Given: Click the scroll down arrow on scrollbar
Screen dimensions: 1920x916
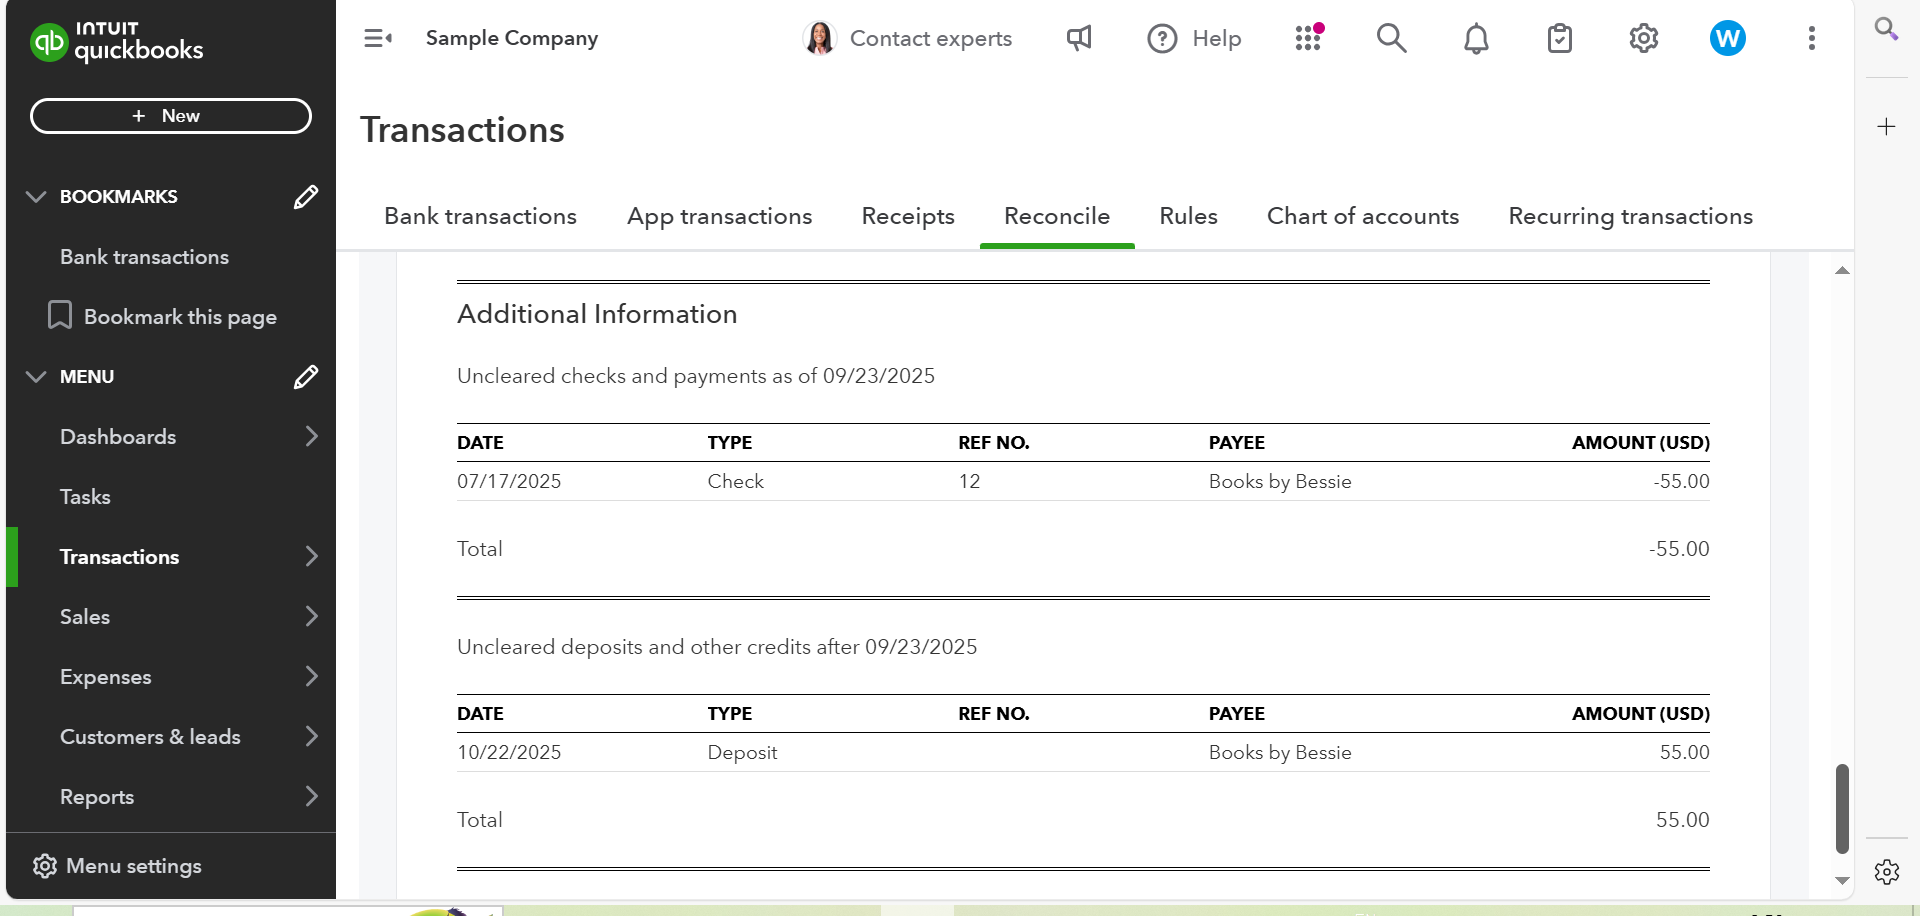Looking at the screenshot, I should pos(1842,881).
